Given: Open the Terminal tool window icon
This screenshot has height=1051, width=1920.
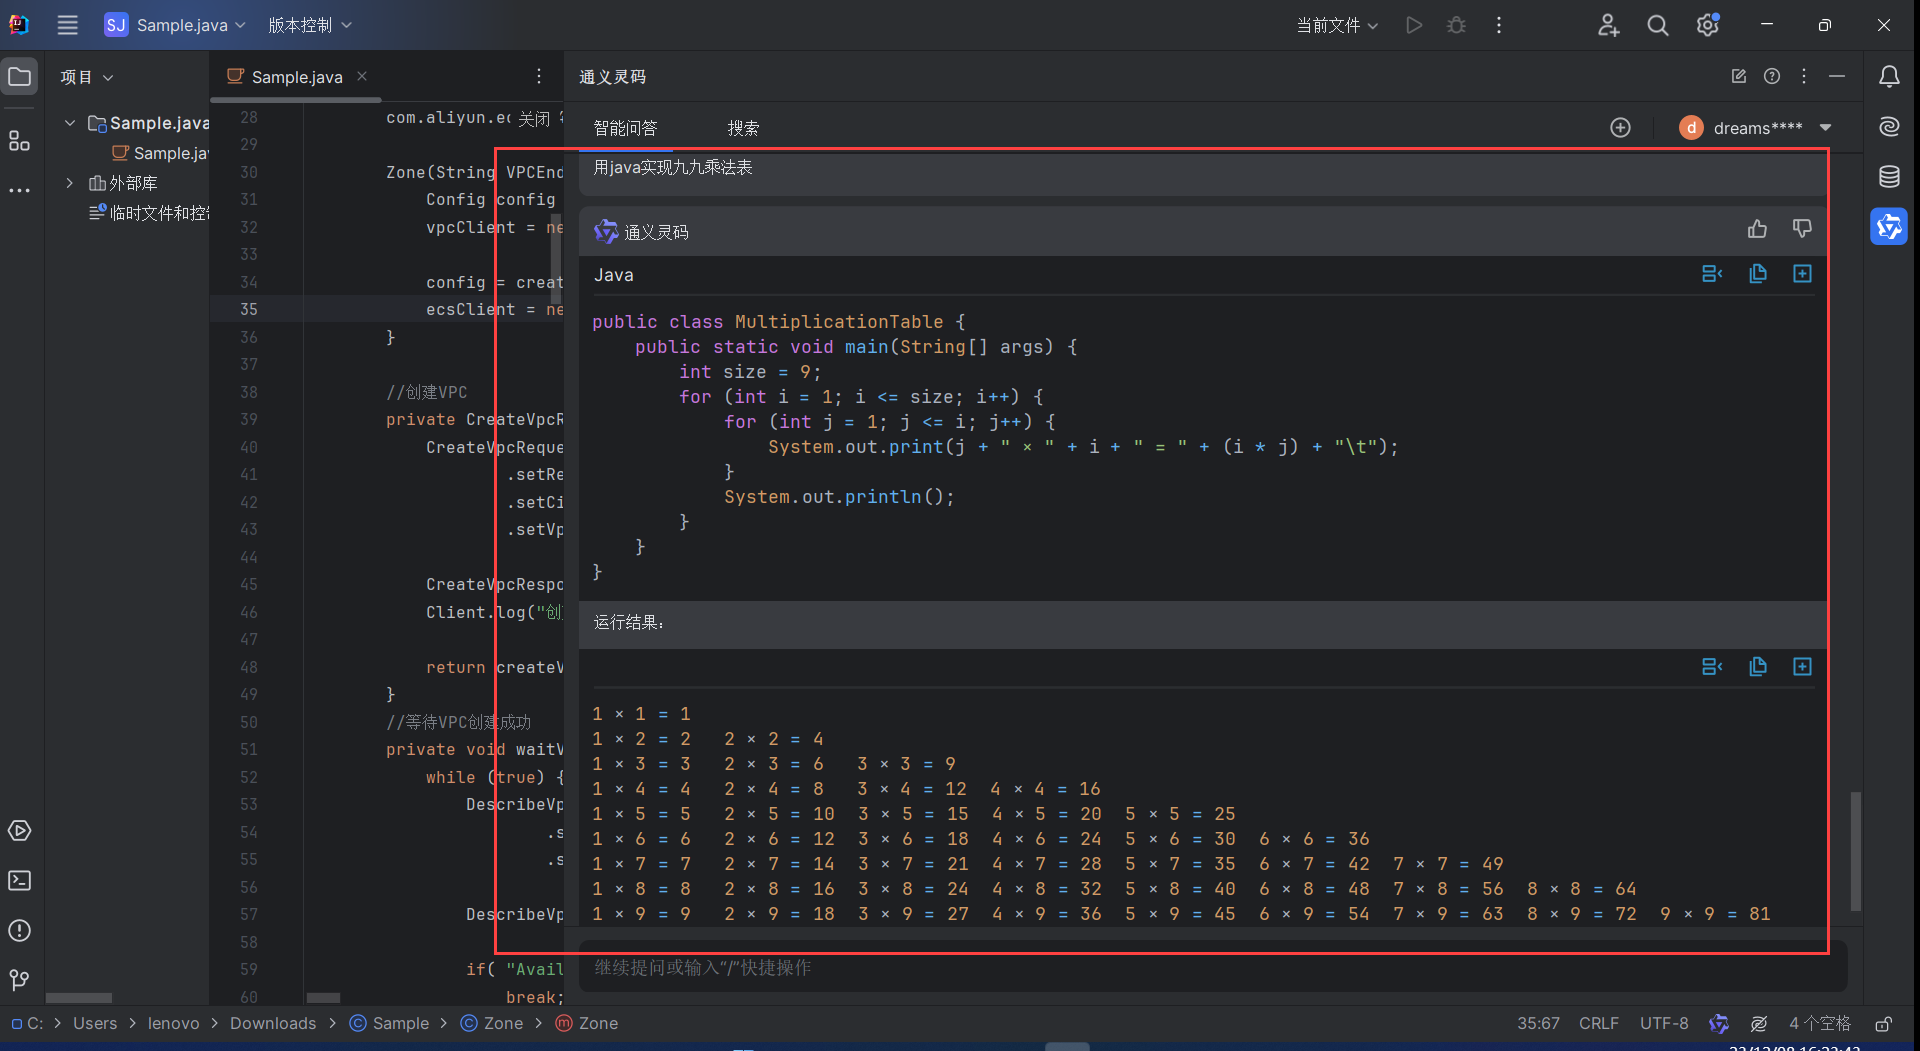Looking at the screenshot, I should coord(19,880).
